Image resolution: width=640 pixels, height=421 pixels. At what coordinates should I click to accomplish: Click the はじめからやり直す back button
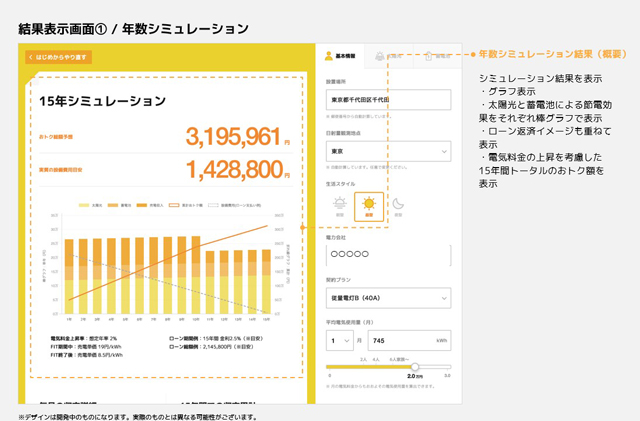pos(58,57)
